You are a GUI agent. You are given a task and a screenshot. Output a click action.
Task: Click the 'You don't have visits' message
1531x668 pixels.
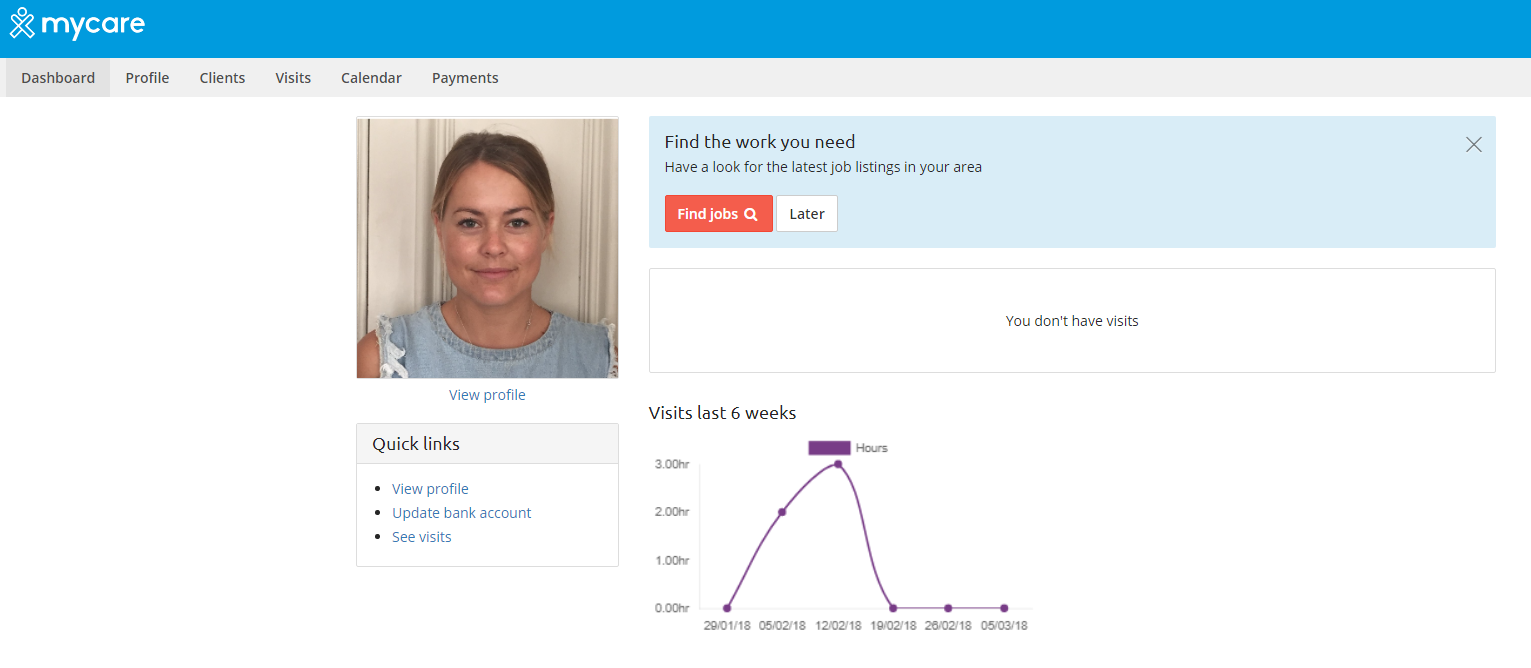(x=1072, y=321)
